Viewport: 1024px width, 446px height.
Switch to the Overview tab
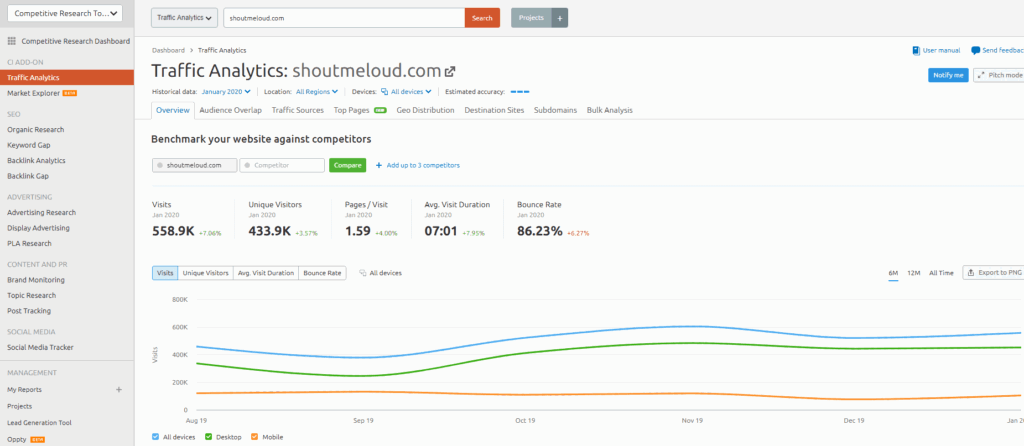tap(173, 110)
